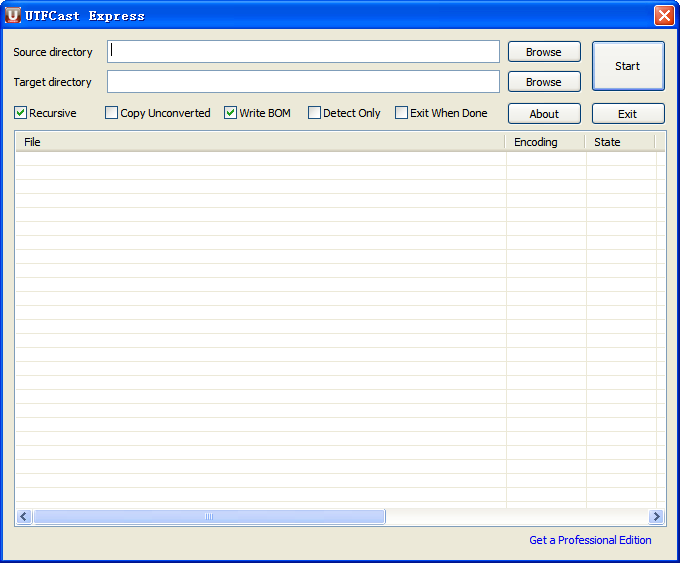Click the horizontal scrollbar left arrow
This screenshot has height=563, width=680.
tap(24, 516)
